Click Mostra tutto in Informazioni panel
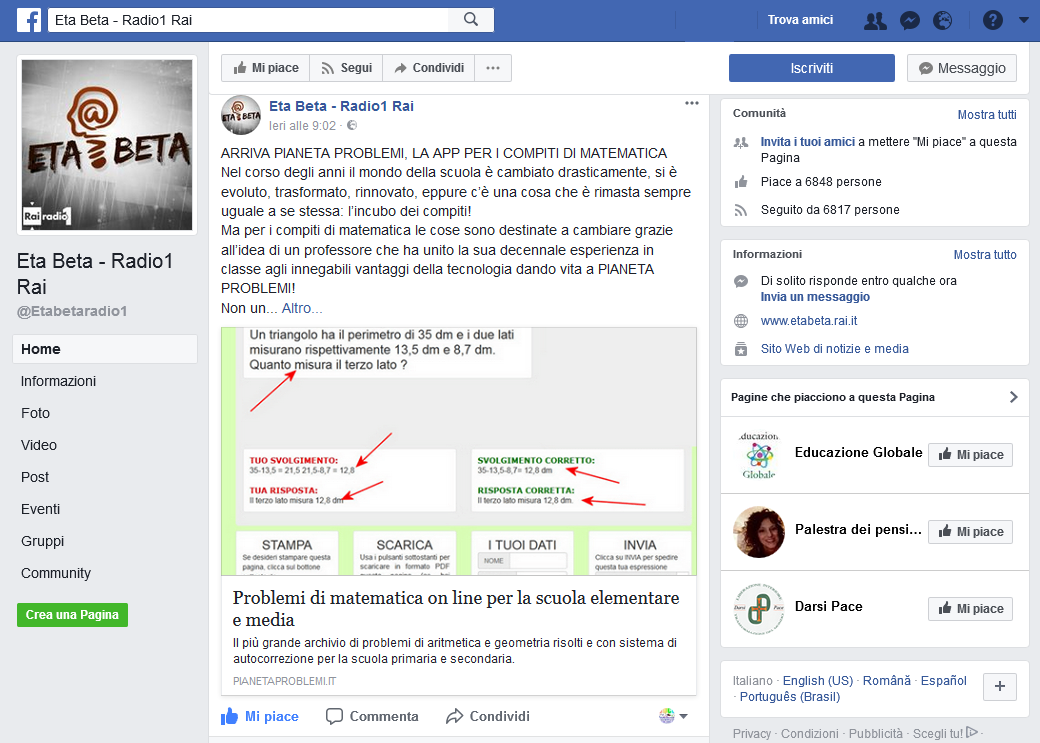This screenshot has width=1040, height=743. (985, 255)
